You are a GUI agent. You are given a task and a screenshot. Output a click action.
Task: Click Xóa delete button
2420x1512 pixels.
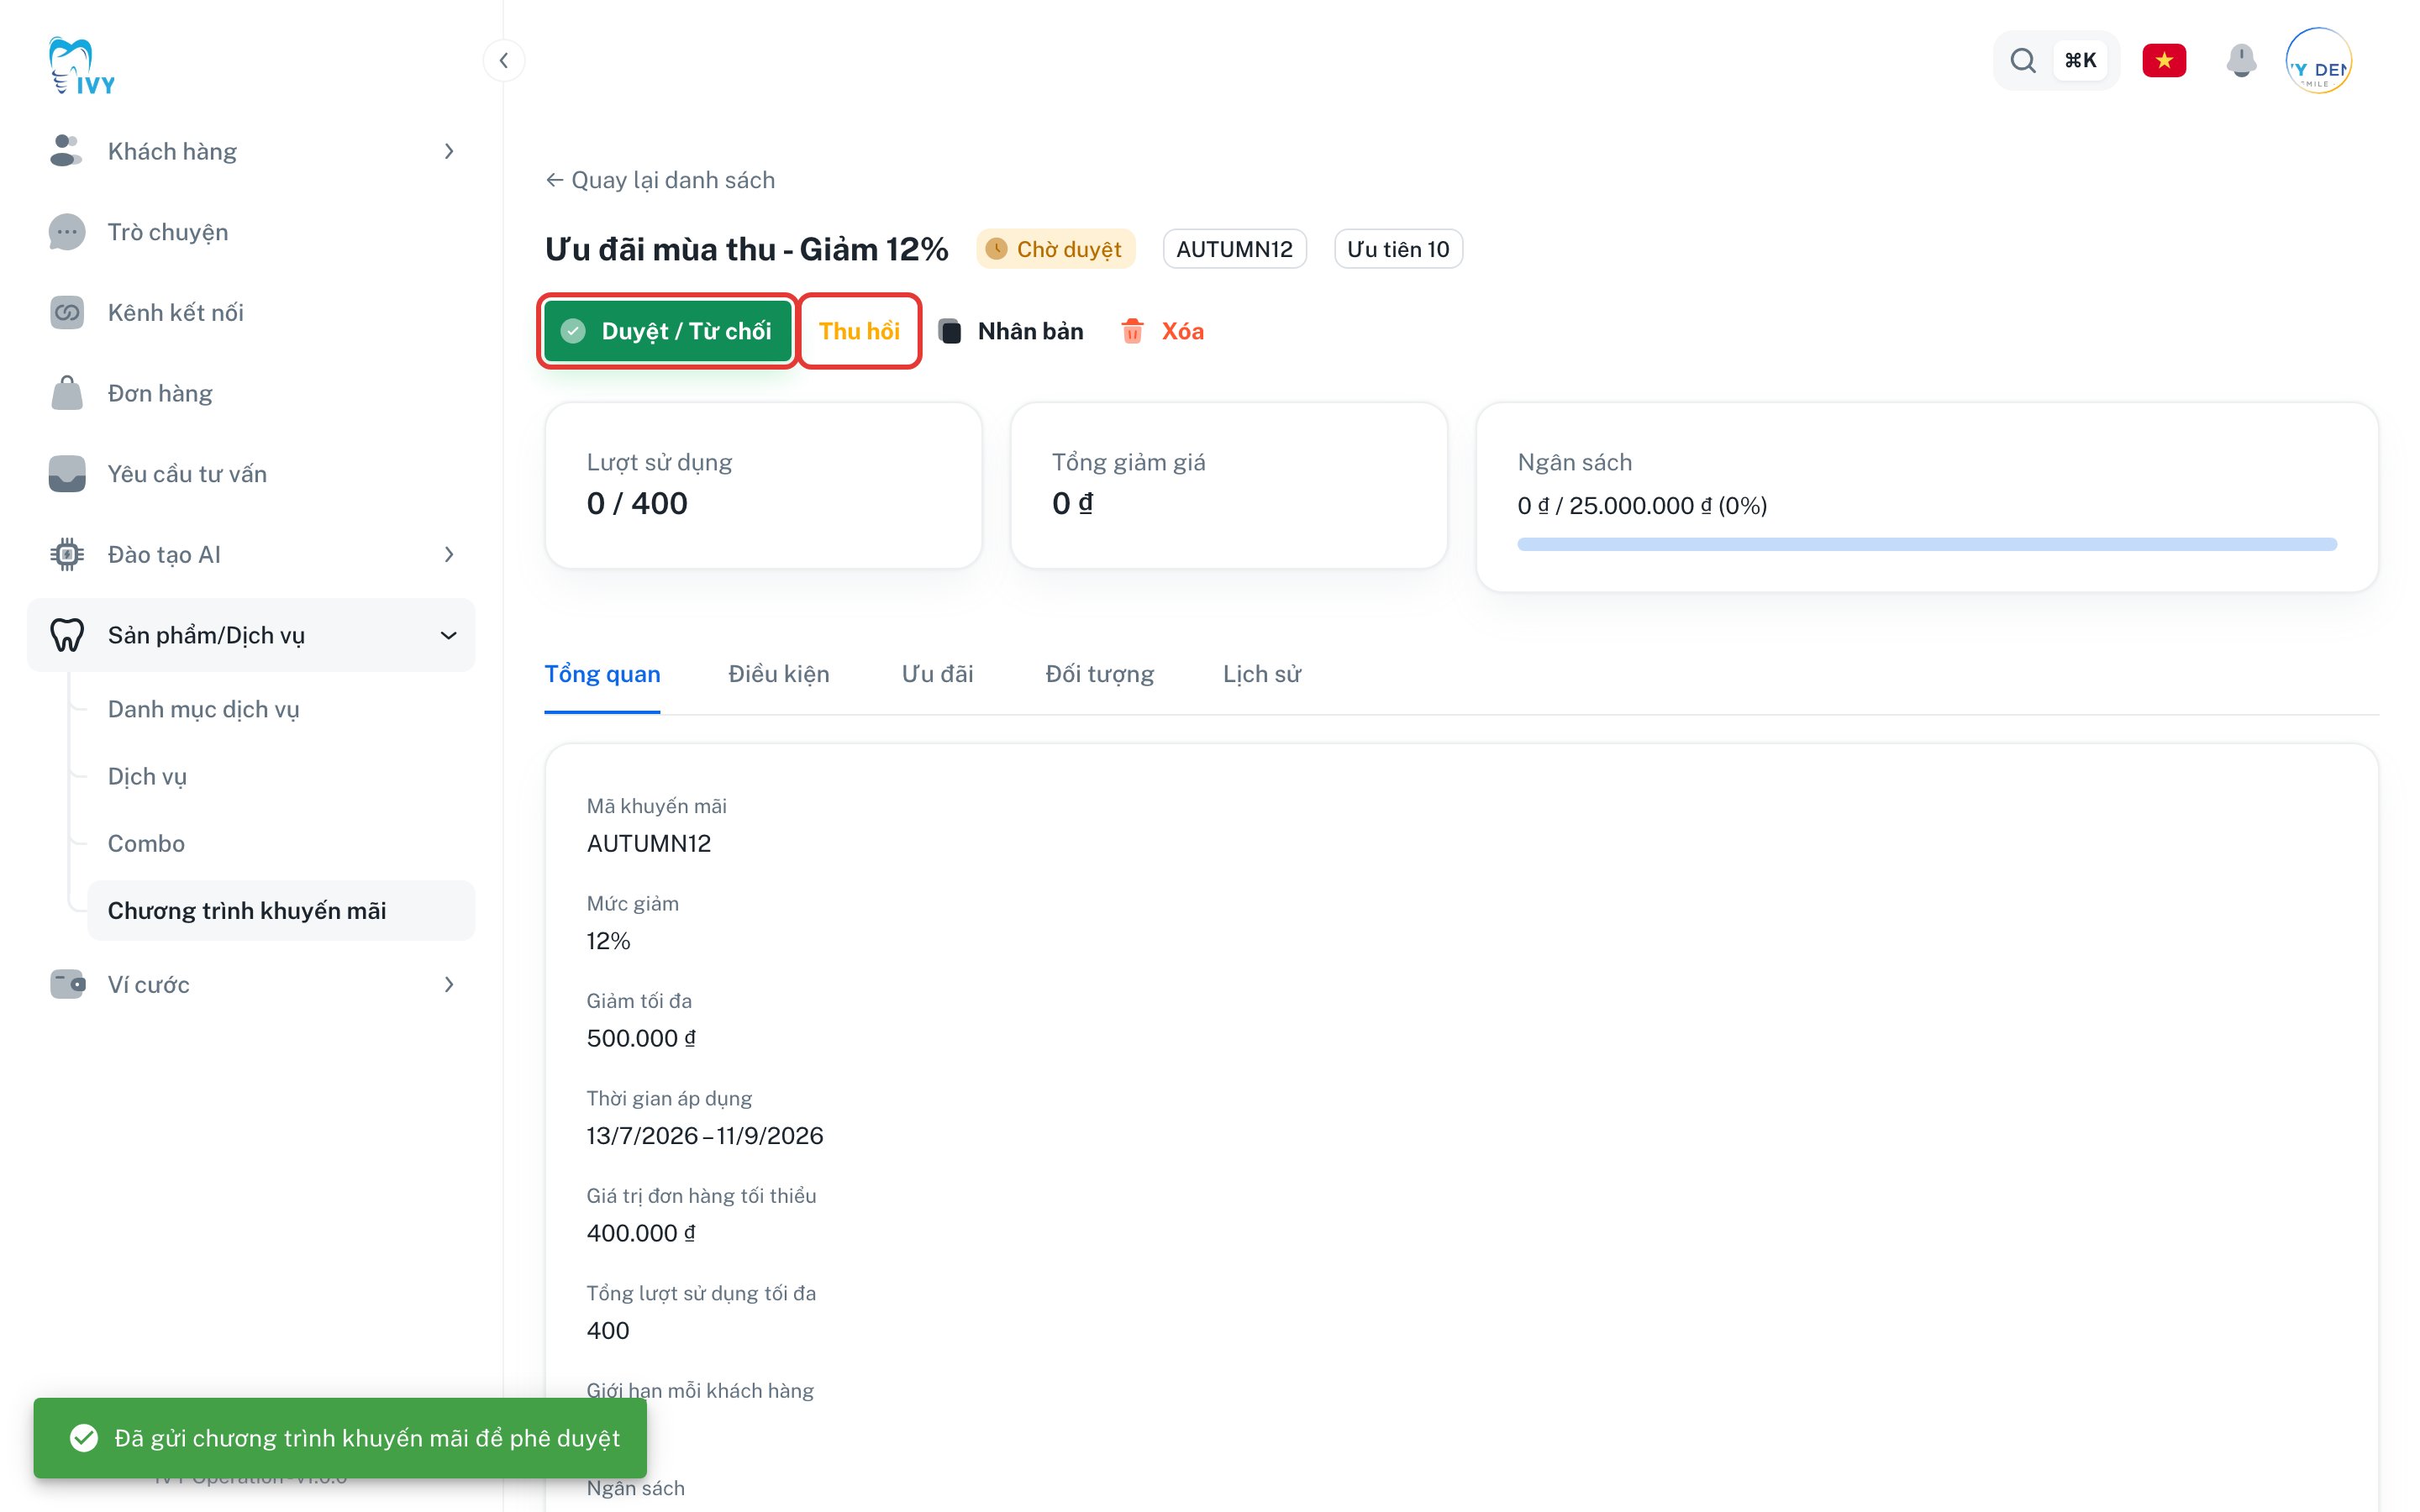point(1162,331)
